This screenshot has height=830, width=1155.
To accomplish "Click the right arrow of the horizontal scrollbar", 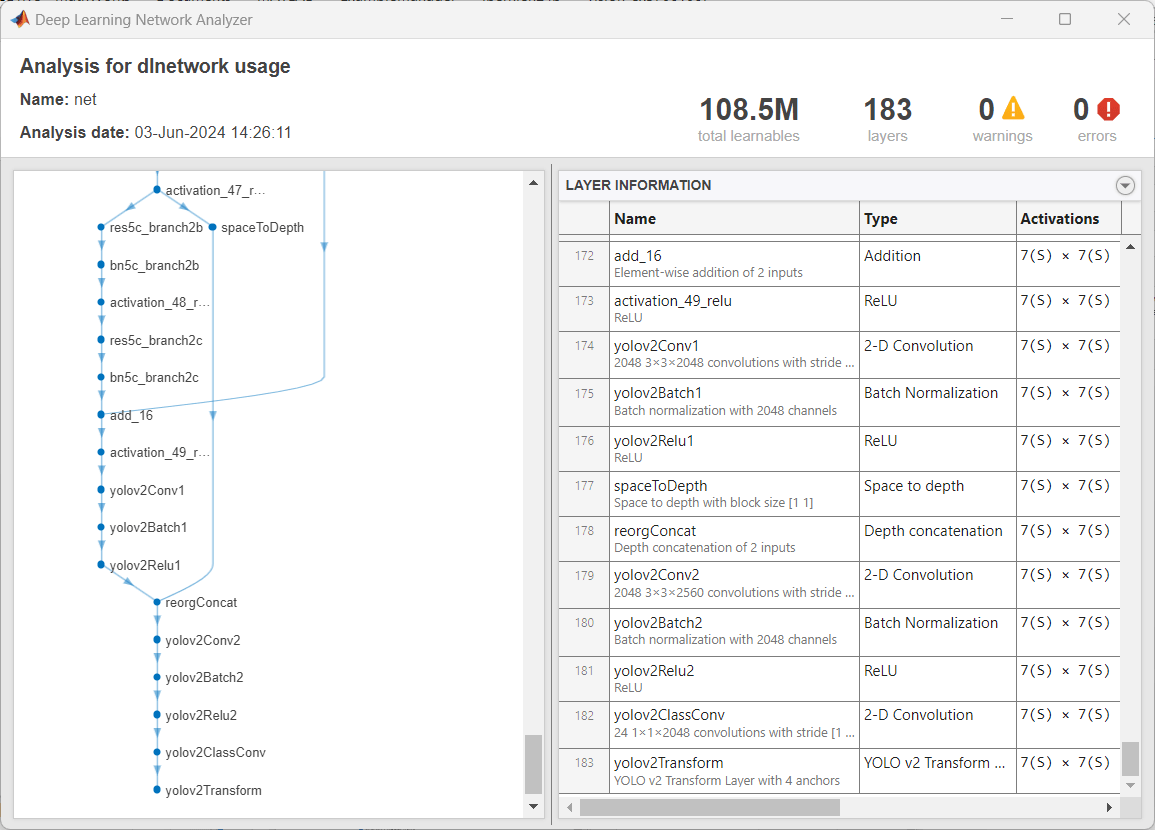I will coord(1109,807).
